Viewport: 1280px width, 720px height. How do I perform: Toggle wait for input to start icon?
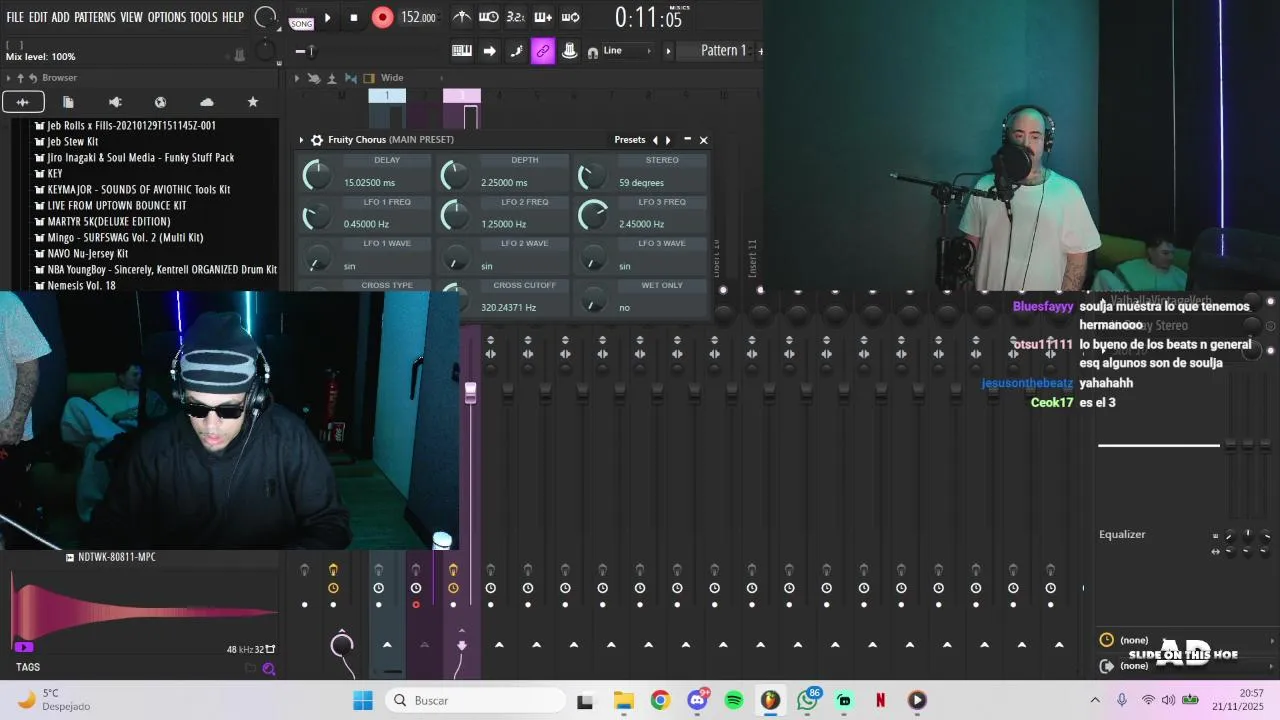[488, 17]
